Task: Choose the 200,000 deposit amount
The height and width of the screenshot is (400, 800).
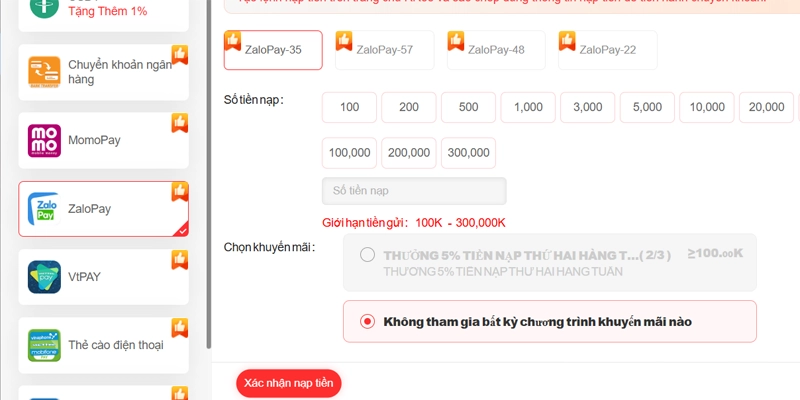Action: [x=409, y=153]
